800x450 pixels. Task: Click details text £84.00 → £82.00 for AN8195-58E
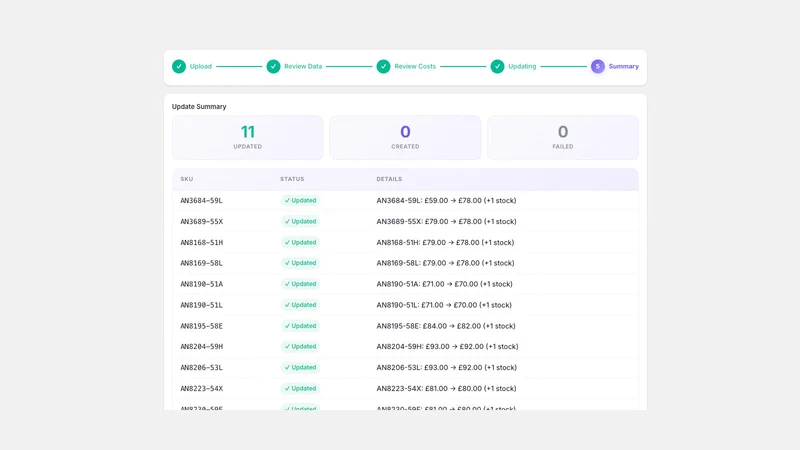point(446,326)
